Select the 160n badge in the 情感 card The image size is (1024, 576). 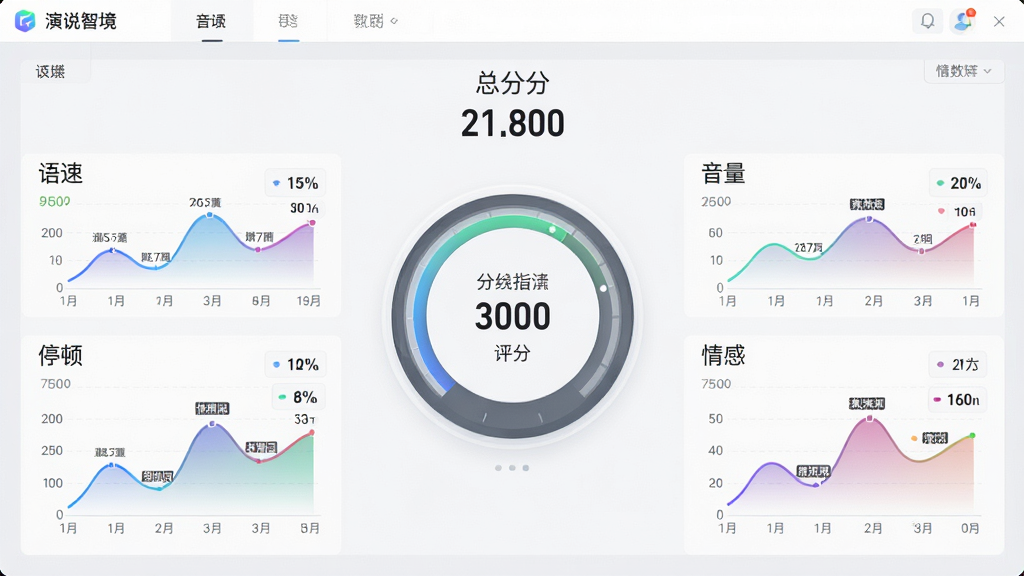957,399
